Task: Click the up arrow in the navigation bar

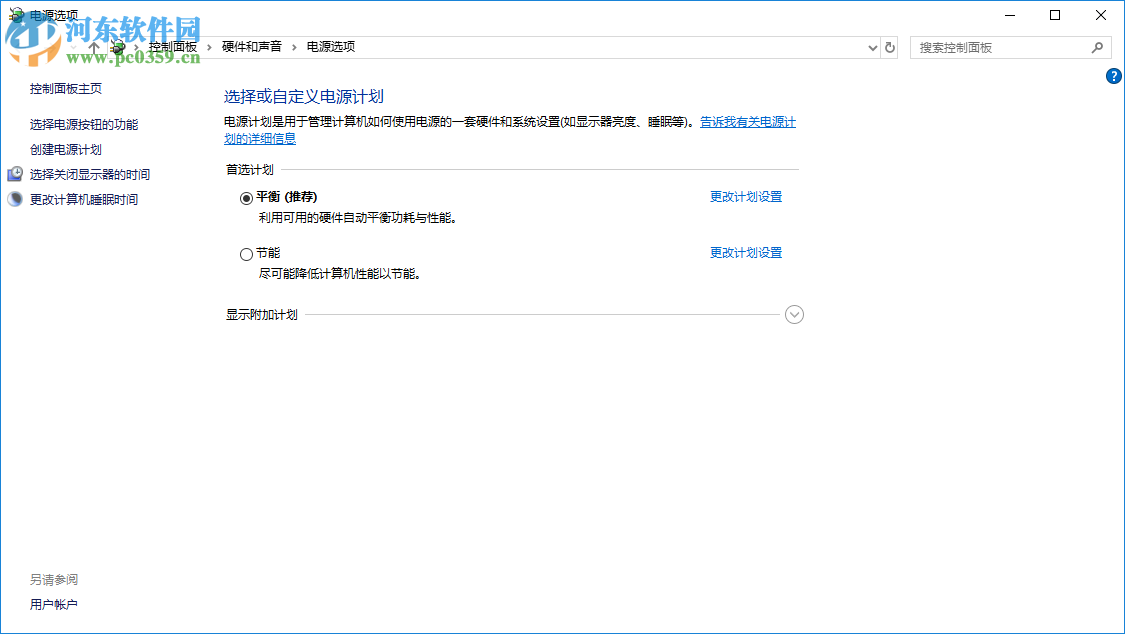Action: click(93, 46)
